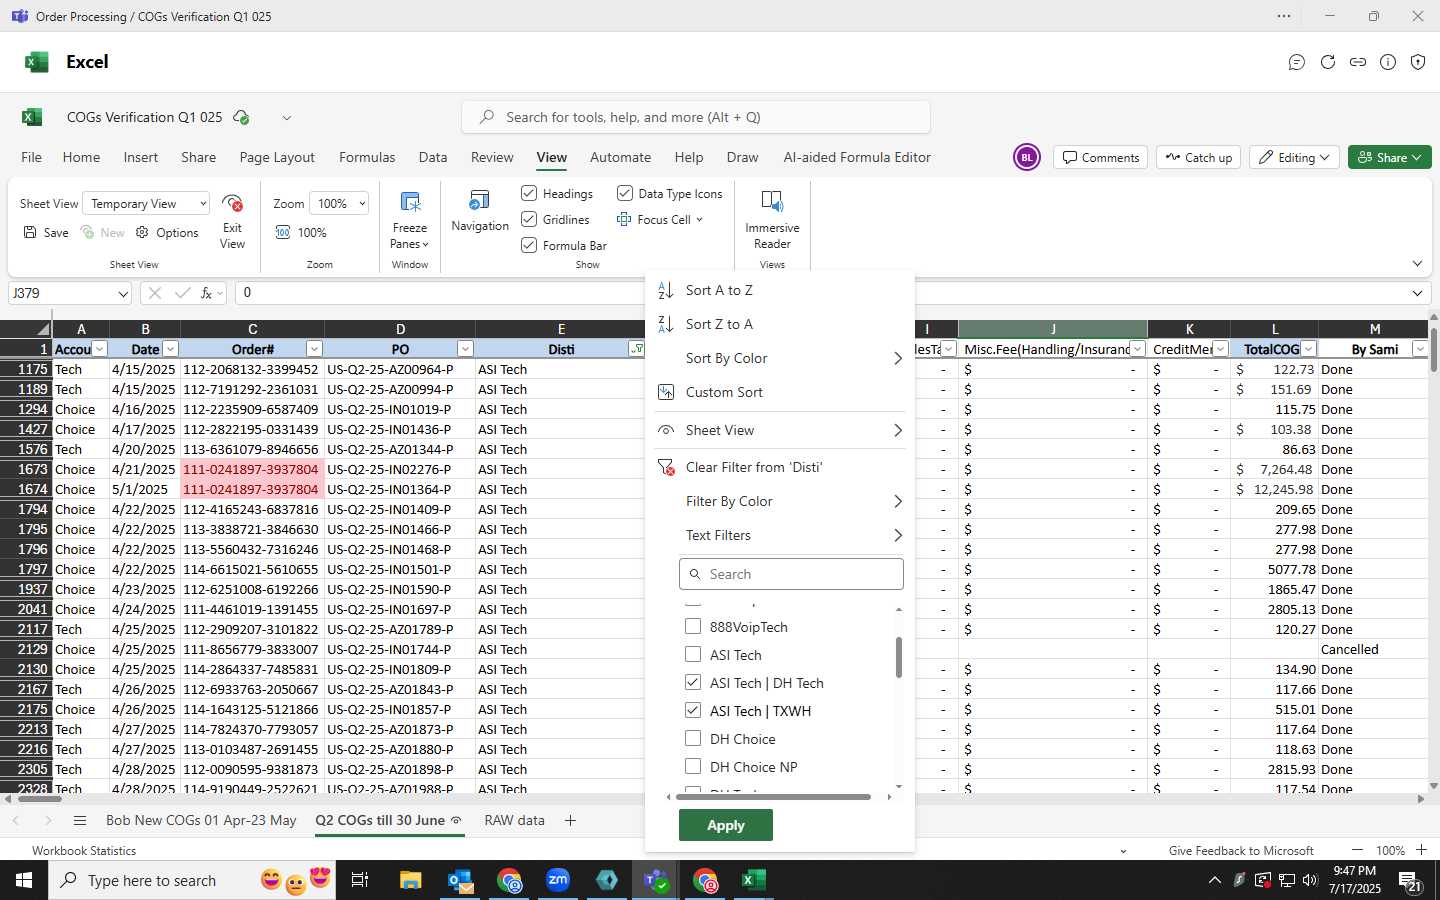Open the Sheet View submenu entry
Viewport: 1440px width, 900px height.
tap(780, 430)
